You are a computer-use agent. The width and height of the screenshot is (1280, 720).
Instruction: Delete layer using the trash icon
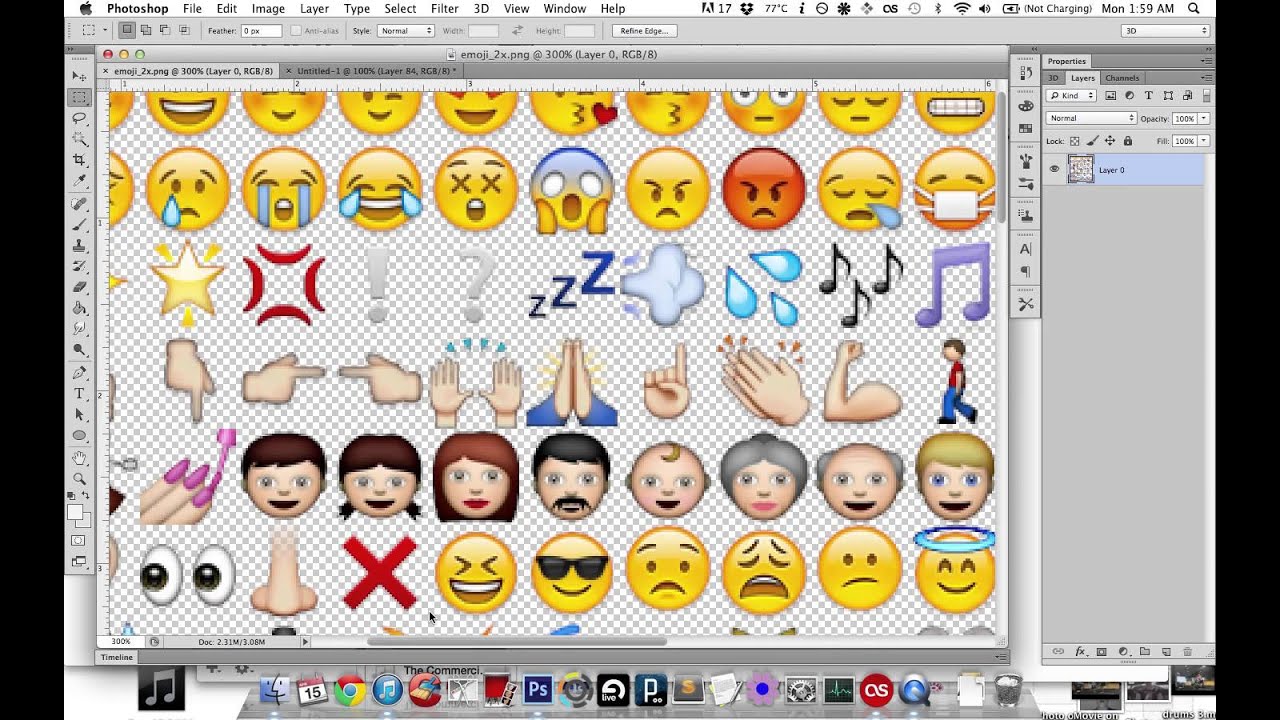[x=1187, y=651]
